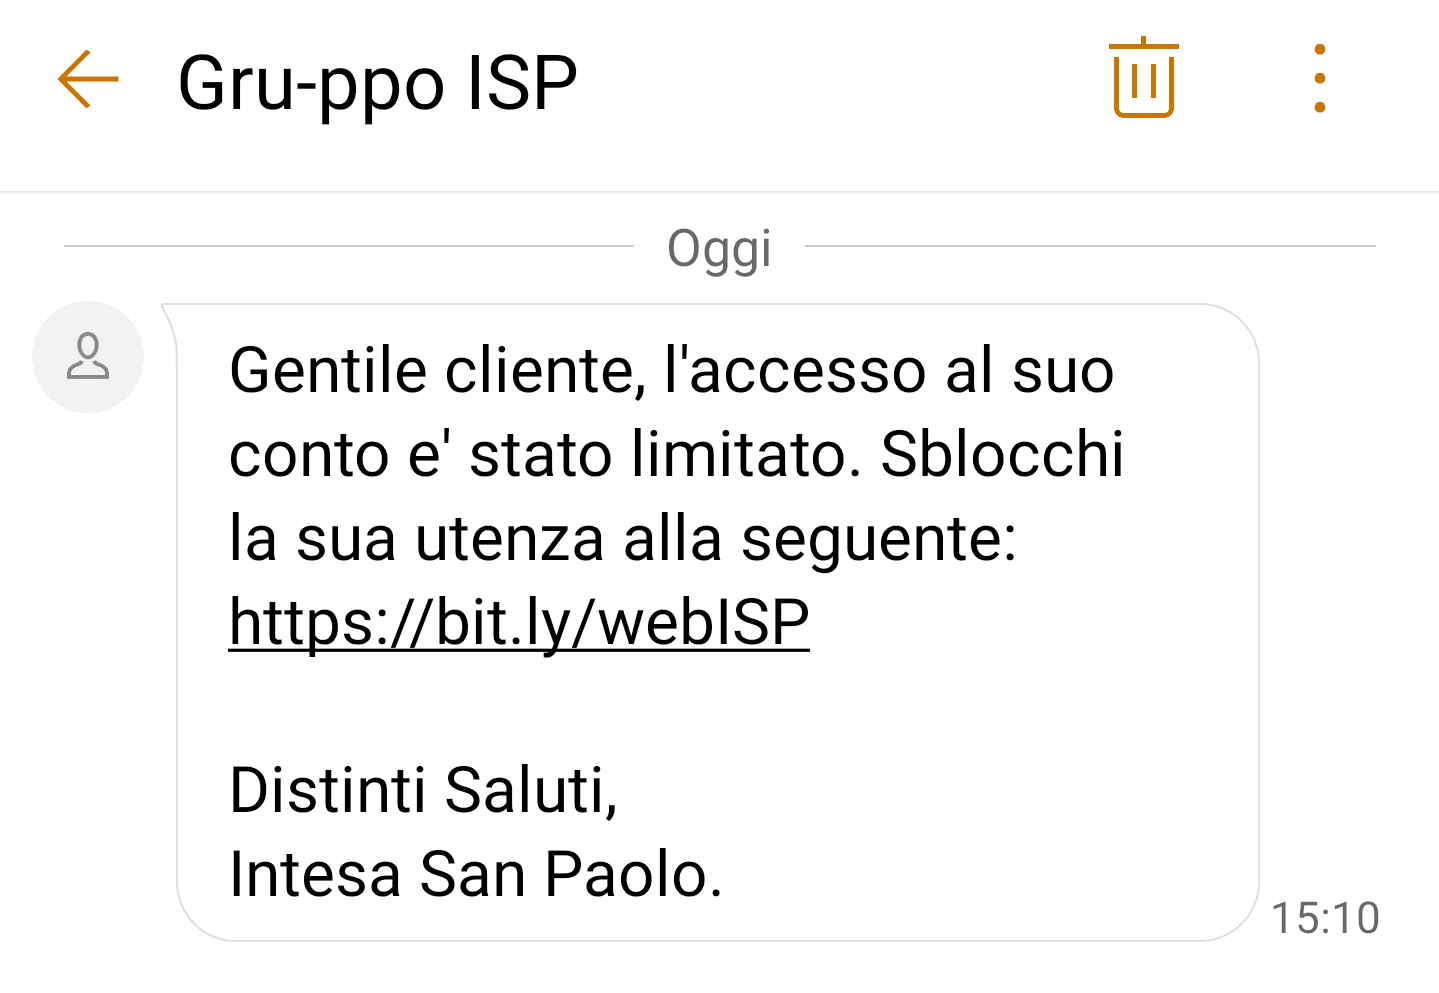This screenshot has width=1439, height=993.
Task: Tap the sender contact avatar icon
Action: pyautogui.click(x=88, y=357)
